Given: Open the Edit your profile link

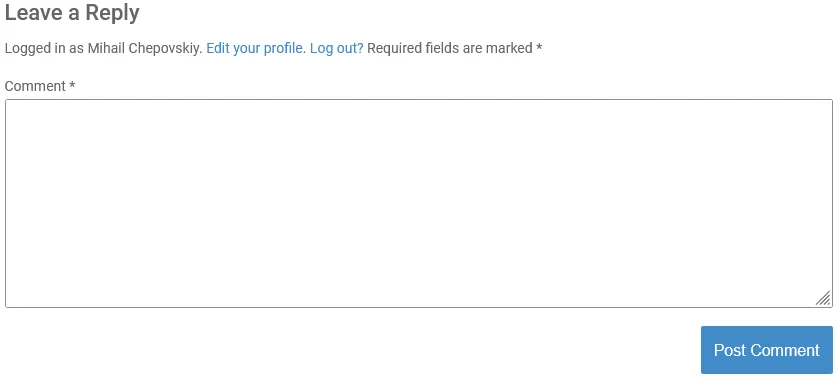Looking at the screenshot, I should pos(256,49).
